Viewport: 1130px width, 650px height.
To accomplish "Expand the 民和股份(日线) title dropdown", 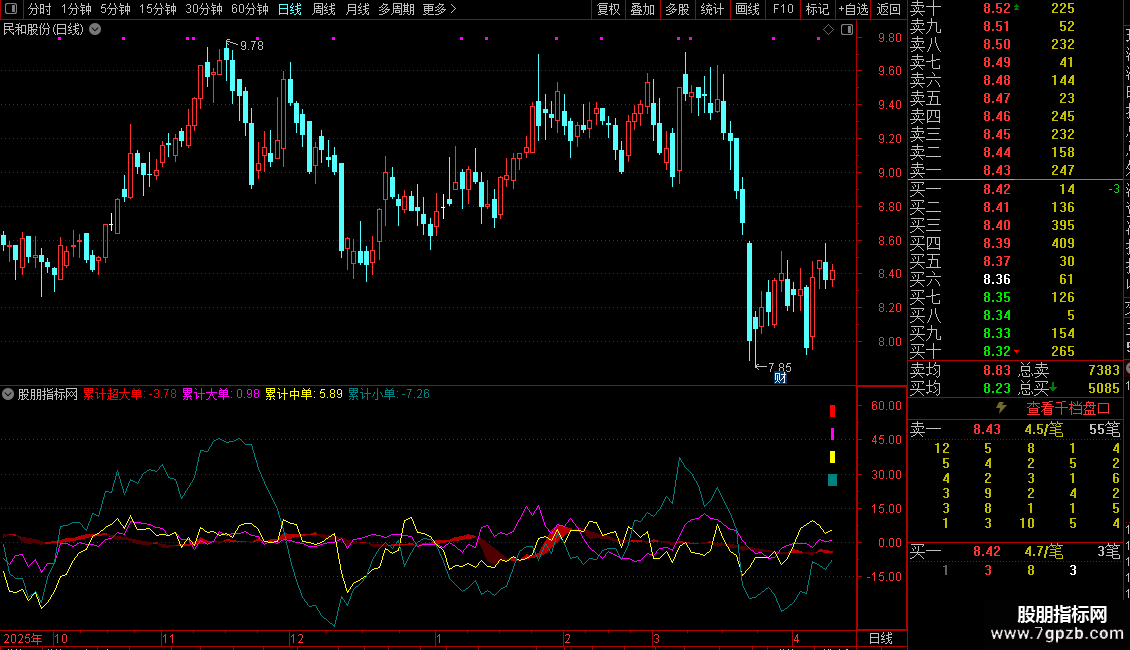I will coord(95,29).
